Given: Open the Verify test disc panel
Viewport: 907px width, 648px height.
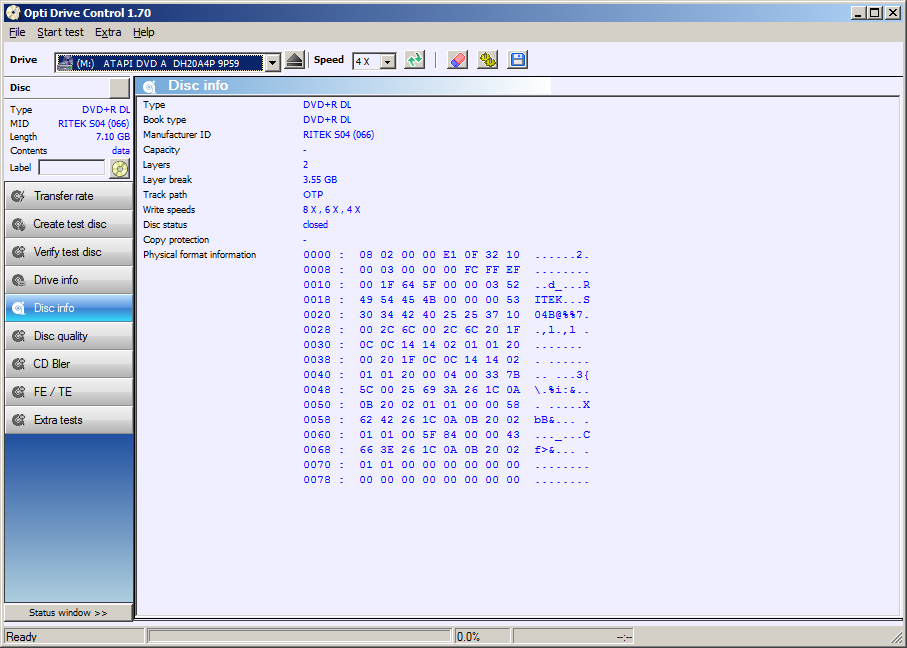Looking at the screenshot, I should coord(69,252).
